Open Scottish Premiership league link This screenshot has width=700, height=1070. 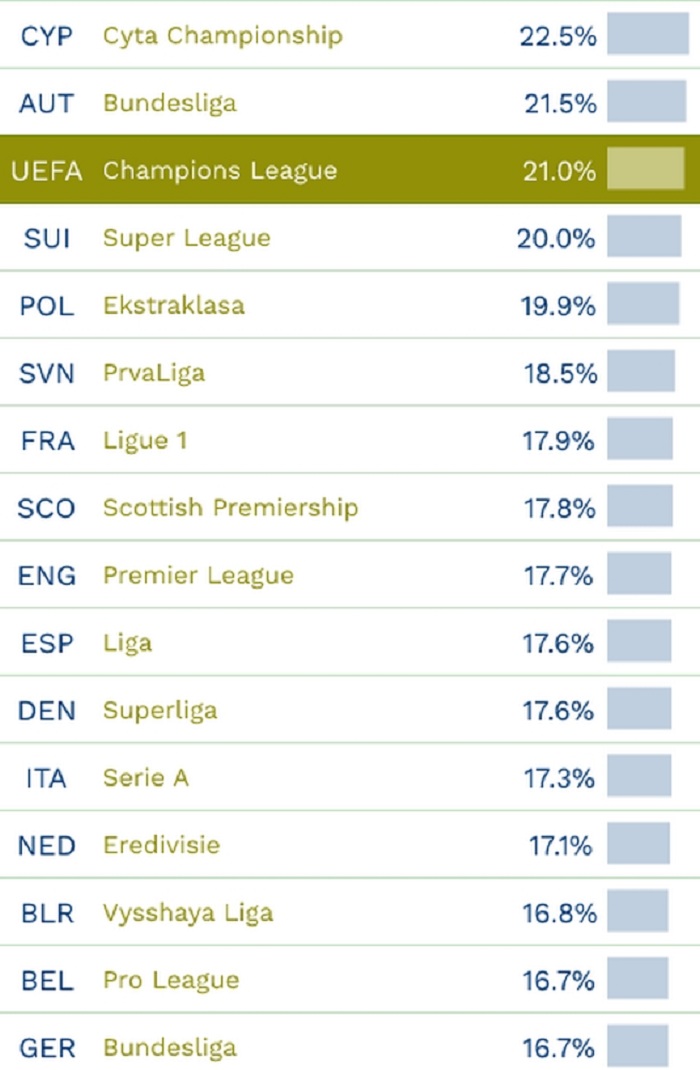tap(230, 508)
